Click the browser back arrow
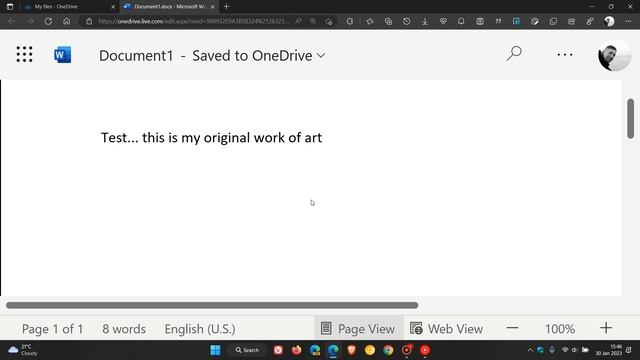 point(11,21)
